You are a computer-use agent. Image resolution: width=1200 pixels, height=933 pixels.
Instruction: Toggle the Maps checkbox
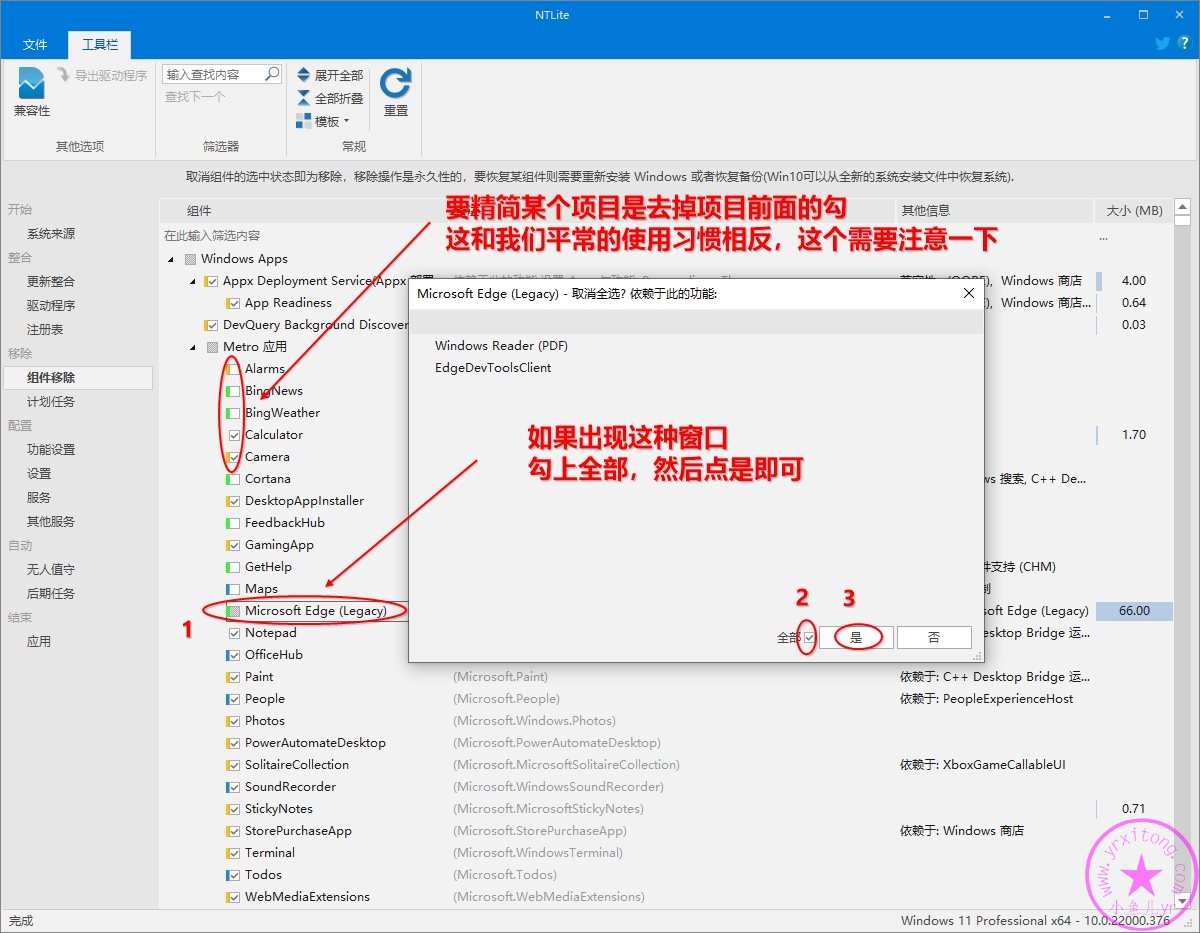[x=234, y=589]
